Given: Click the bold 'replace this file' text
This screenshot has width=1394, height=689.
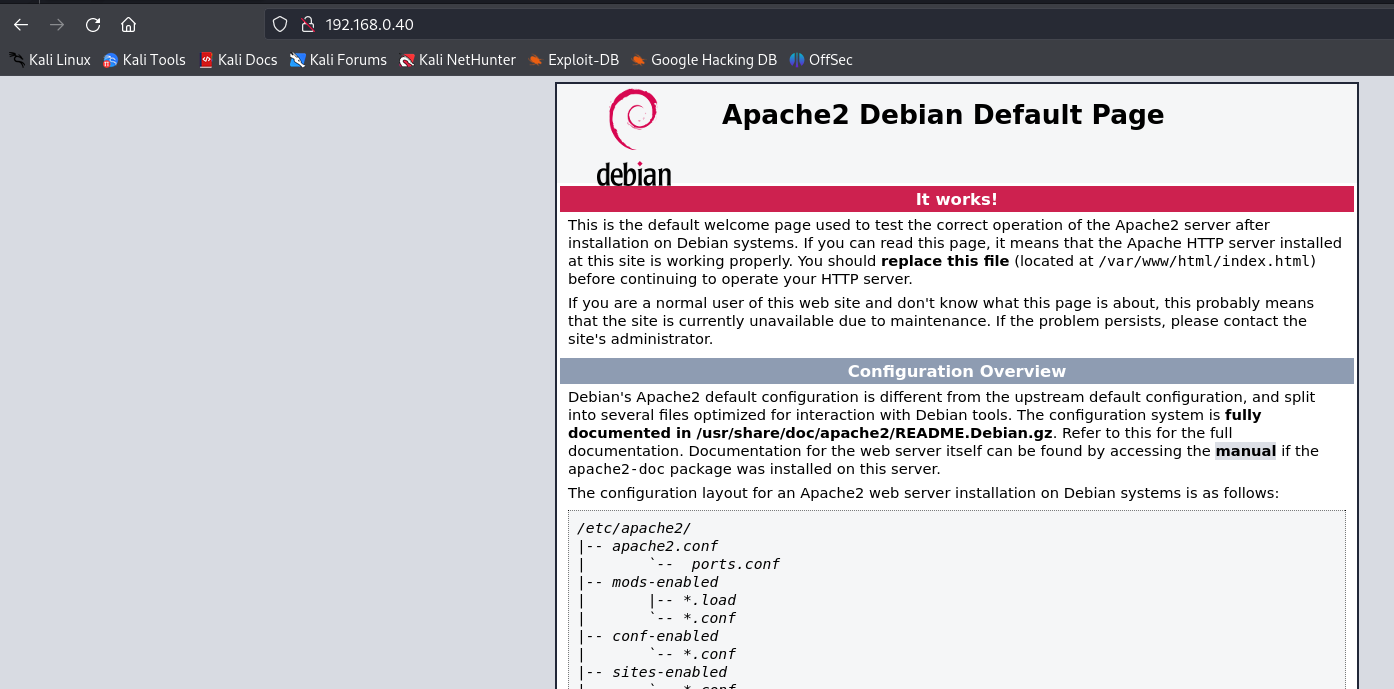Looking at the screenshot, I should coord(945,261).
